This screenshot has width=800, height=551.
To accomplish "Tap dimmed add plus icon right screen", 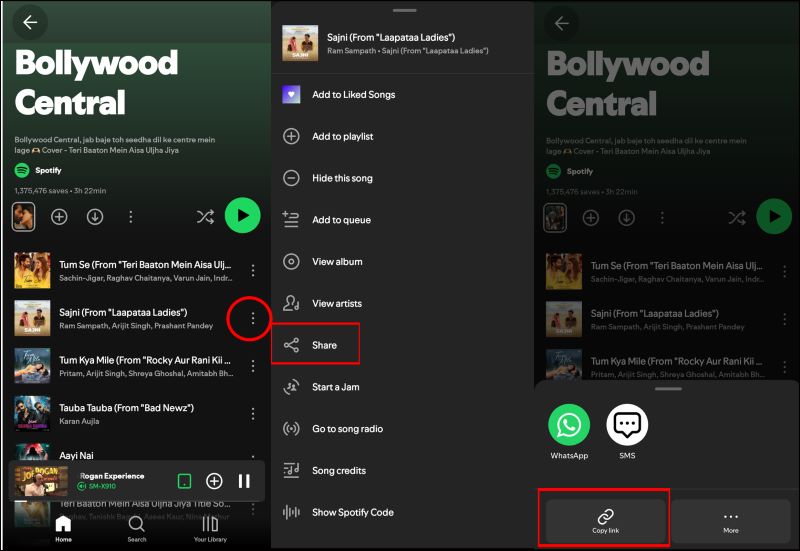I will point(591,218).
